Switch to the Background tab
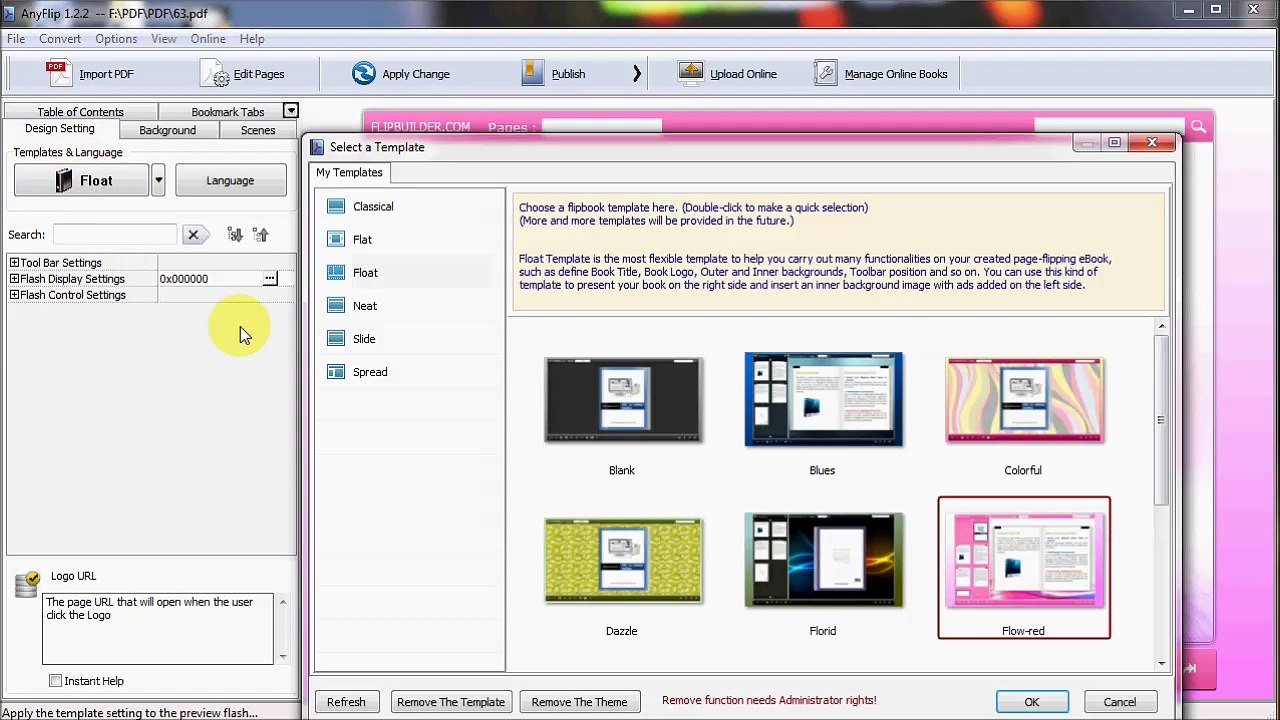1280x720 pixels. coord(167,130)
